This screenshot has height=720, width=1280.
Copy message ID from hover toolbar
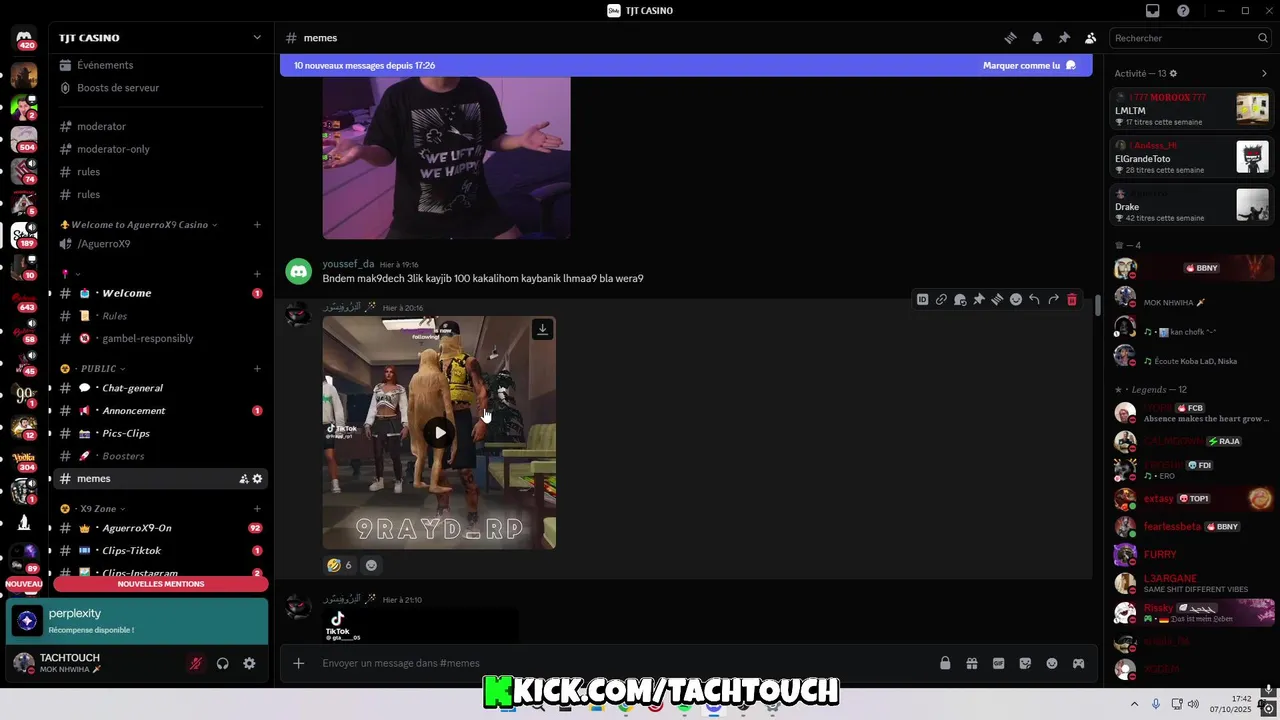click(x=922, y=299)
